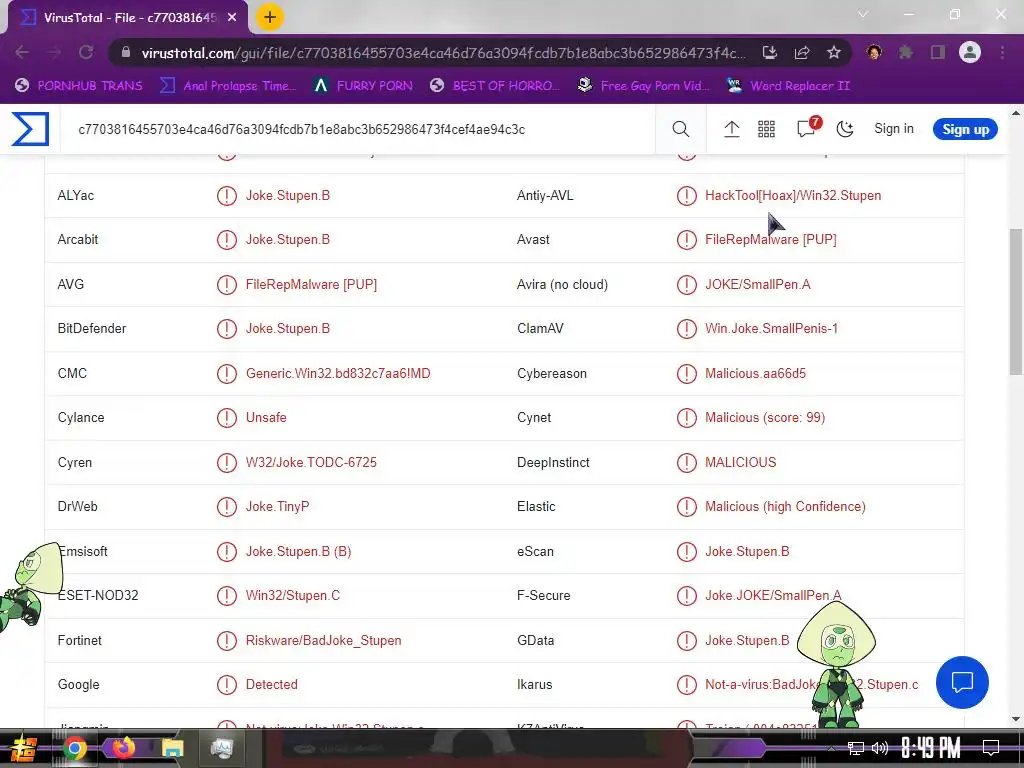Click the browser back arrow
Screen dimensions: 1024x768
coord(22,52)
